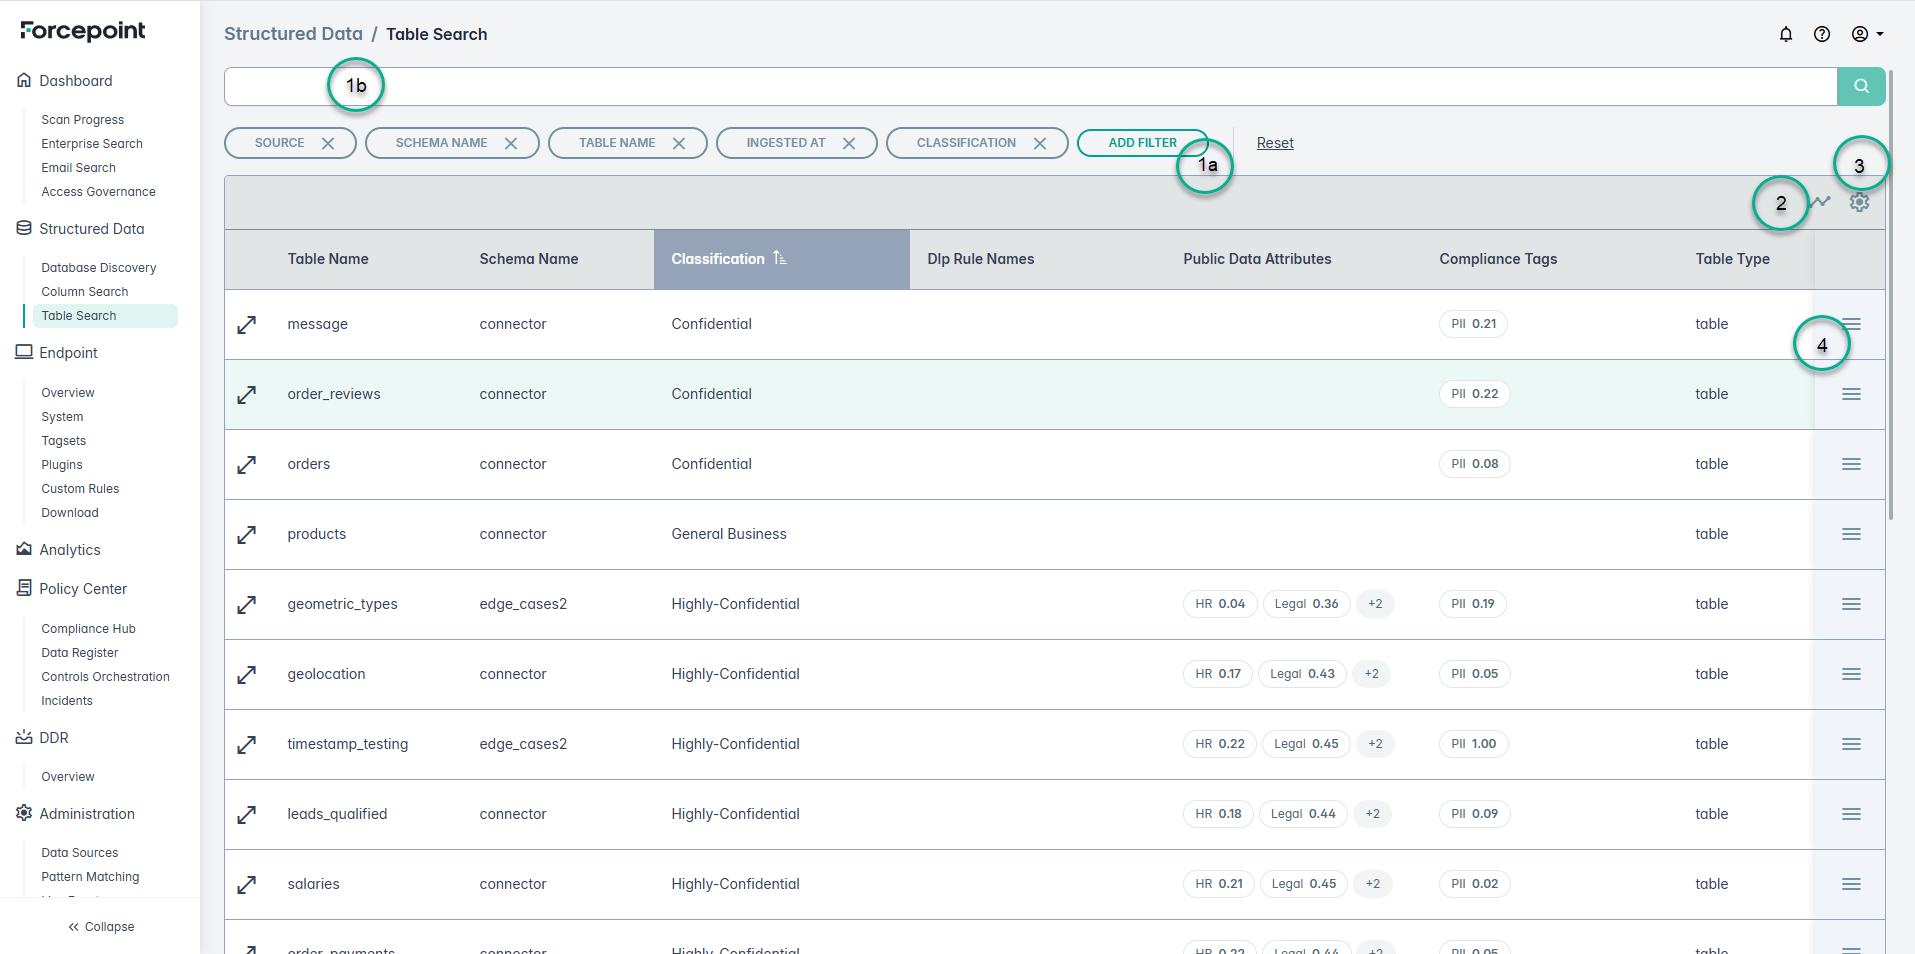This screenshot has width=1915, height=954.
Task: Go to Column Search in sidebar
Action: (85, 292)
